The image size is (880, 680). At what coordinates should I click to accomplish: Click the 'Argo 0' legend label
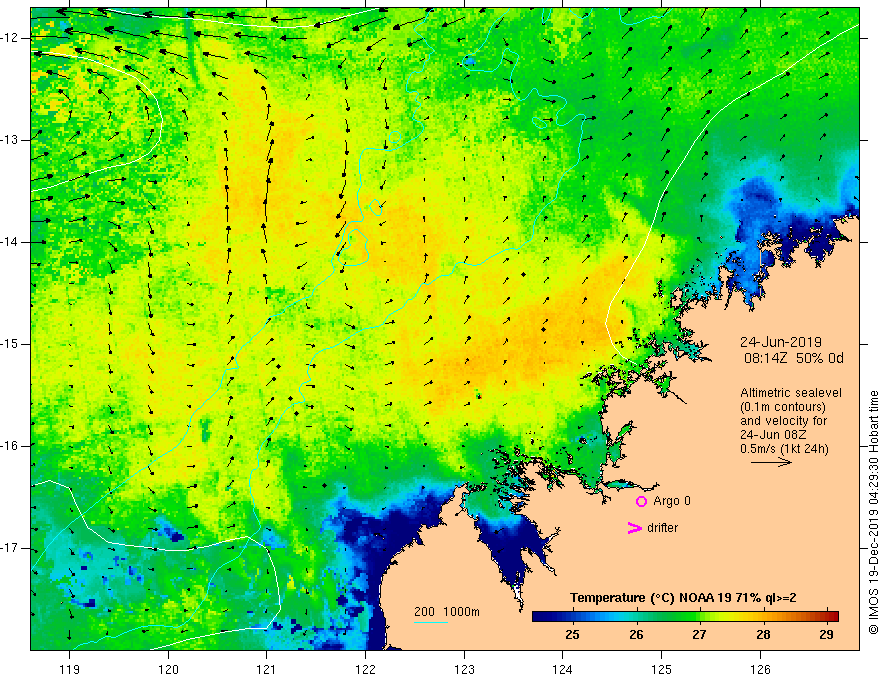pos(672,501)
